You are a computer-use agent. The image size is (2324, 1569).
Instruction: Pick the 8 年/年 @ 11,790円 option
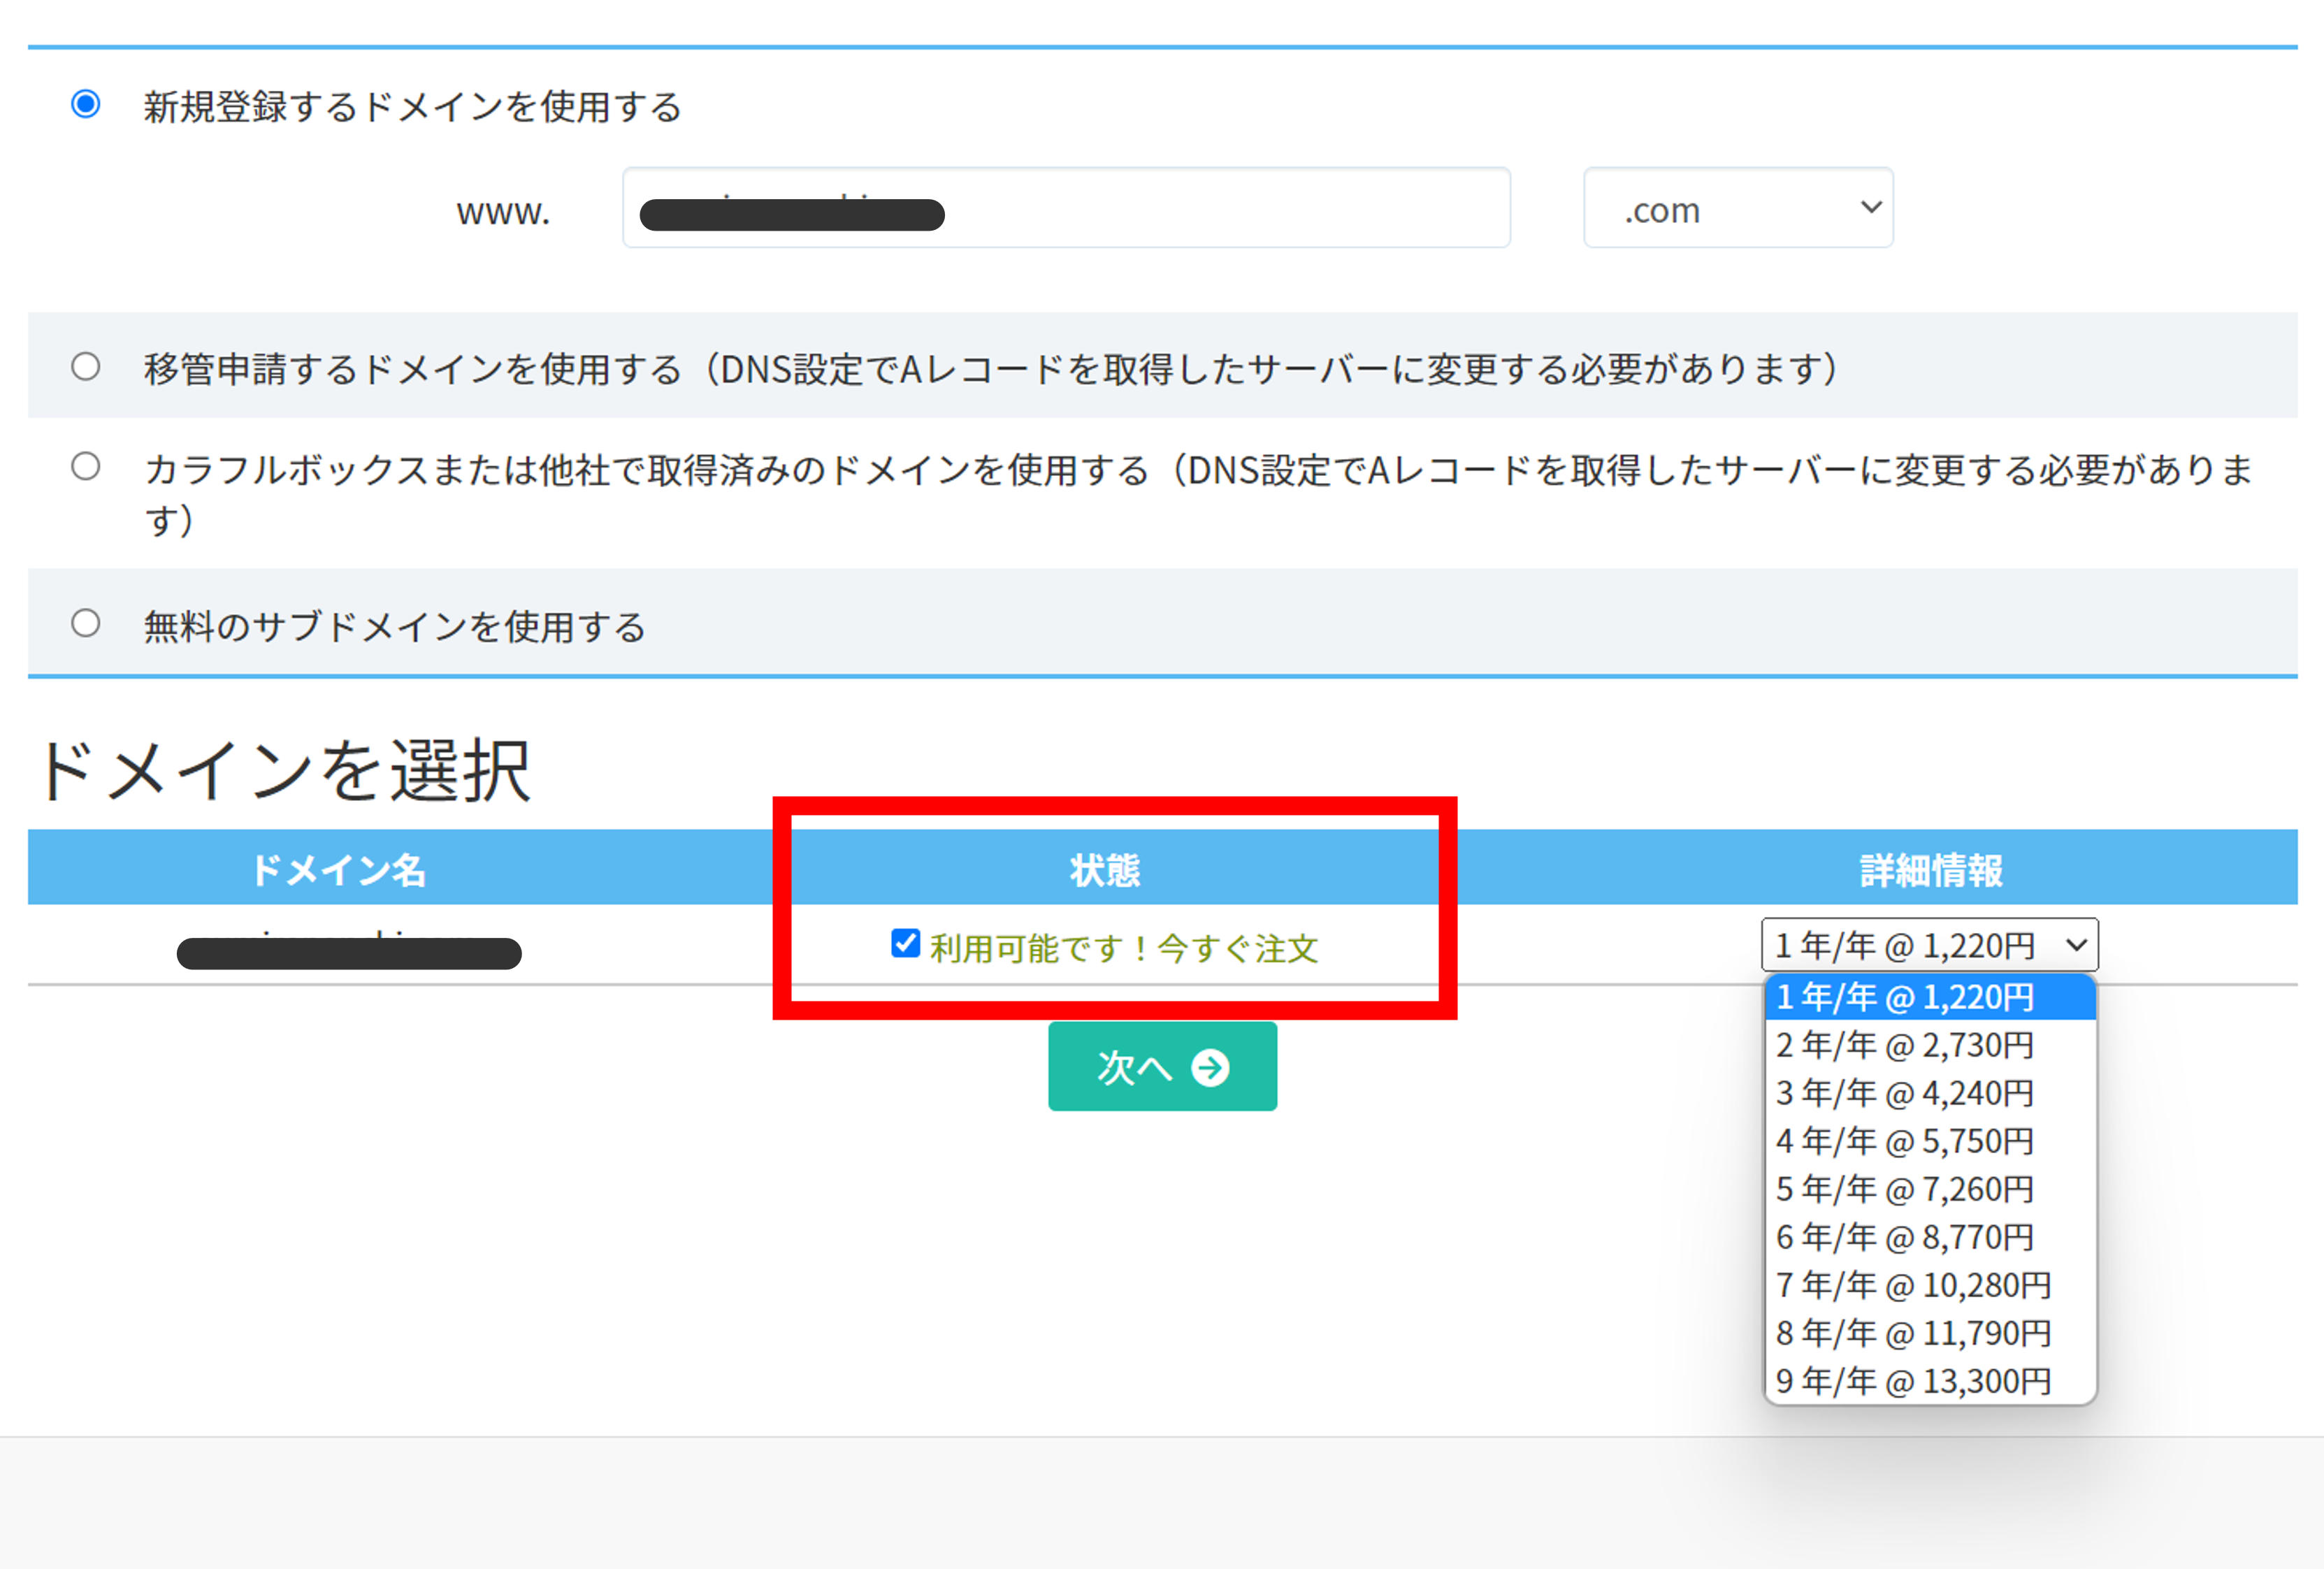point(1929,1333)
